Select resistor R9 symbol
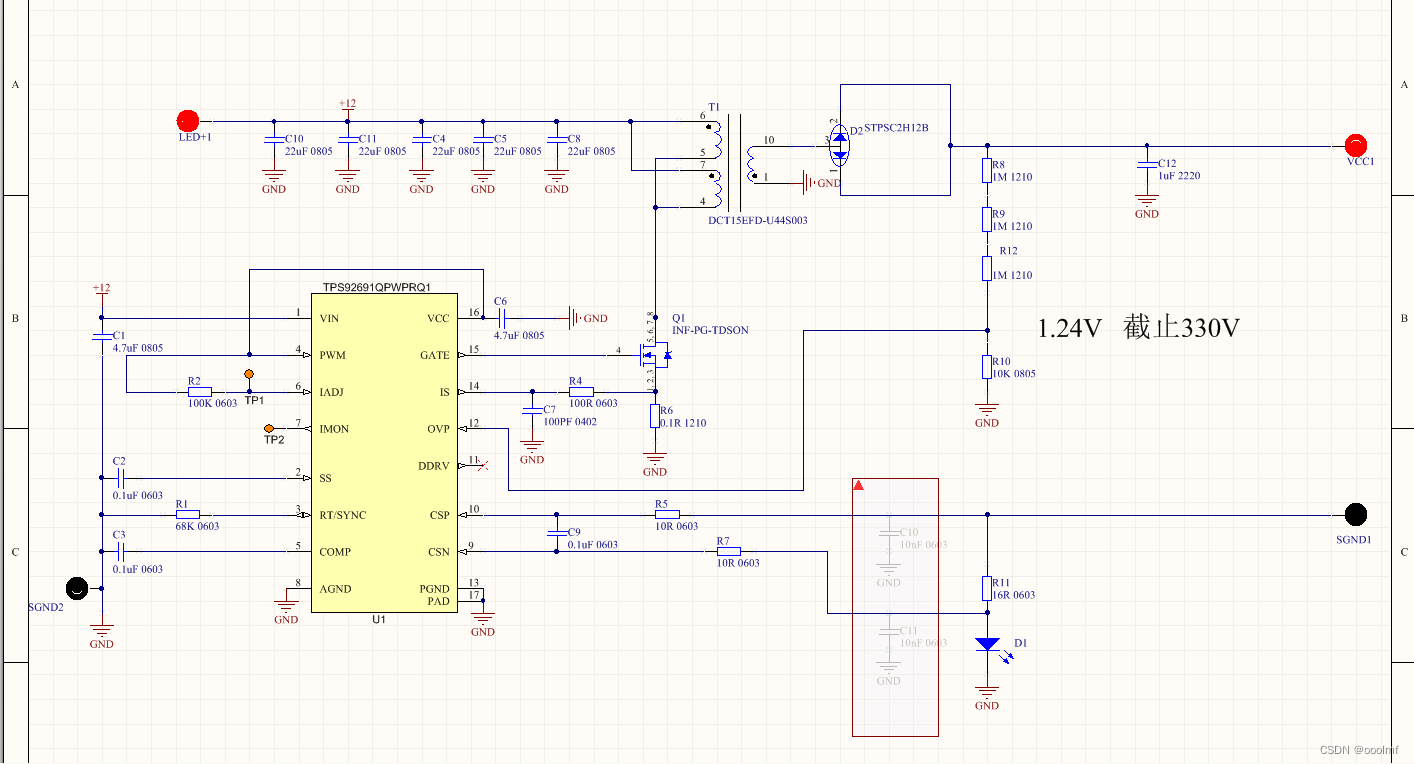 [987, 218]
